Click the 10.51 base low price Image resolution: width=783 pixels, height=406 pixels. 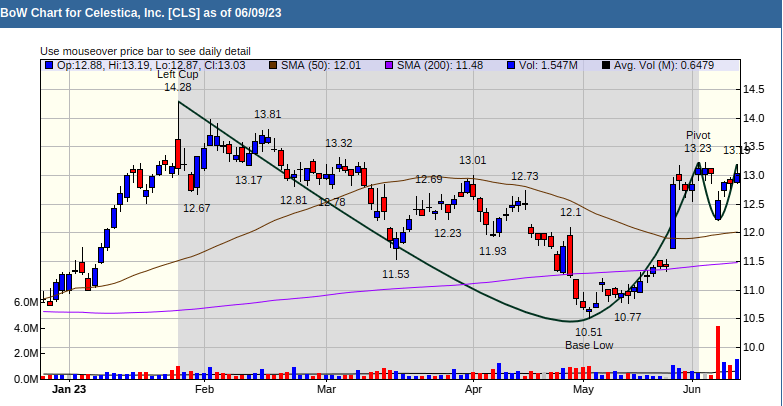[589, 333]
